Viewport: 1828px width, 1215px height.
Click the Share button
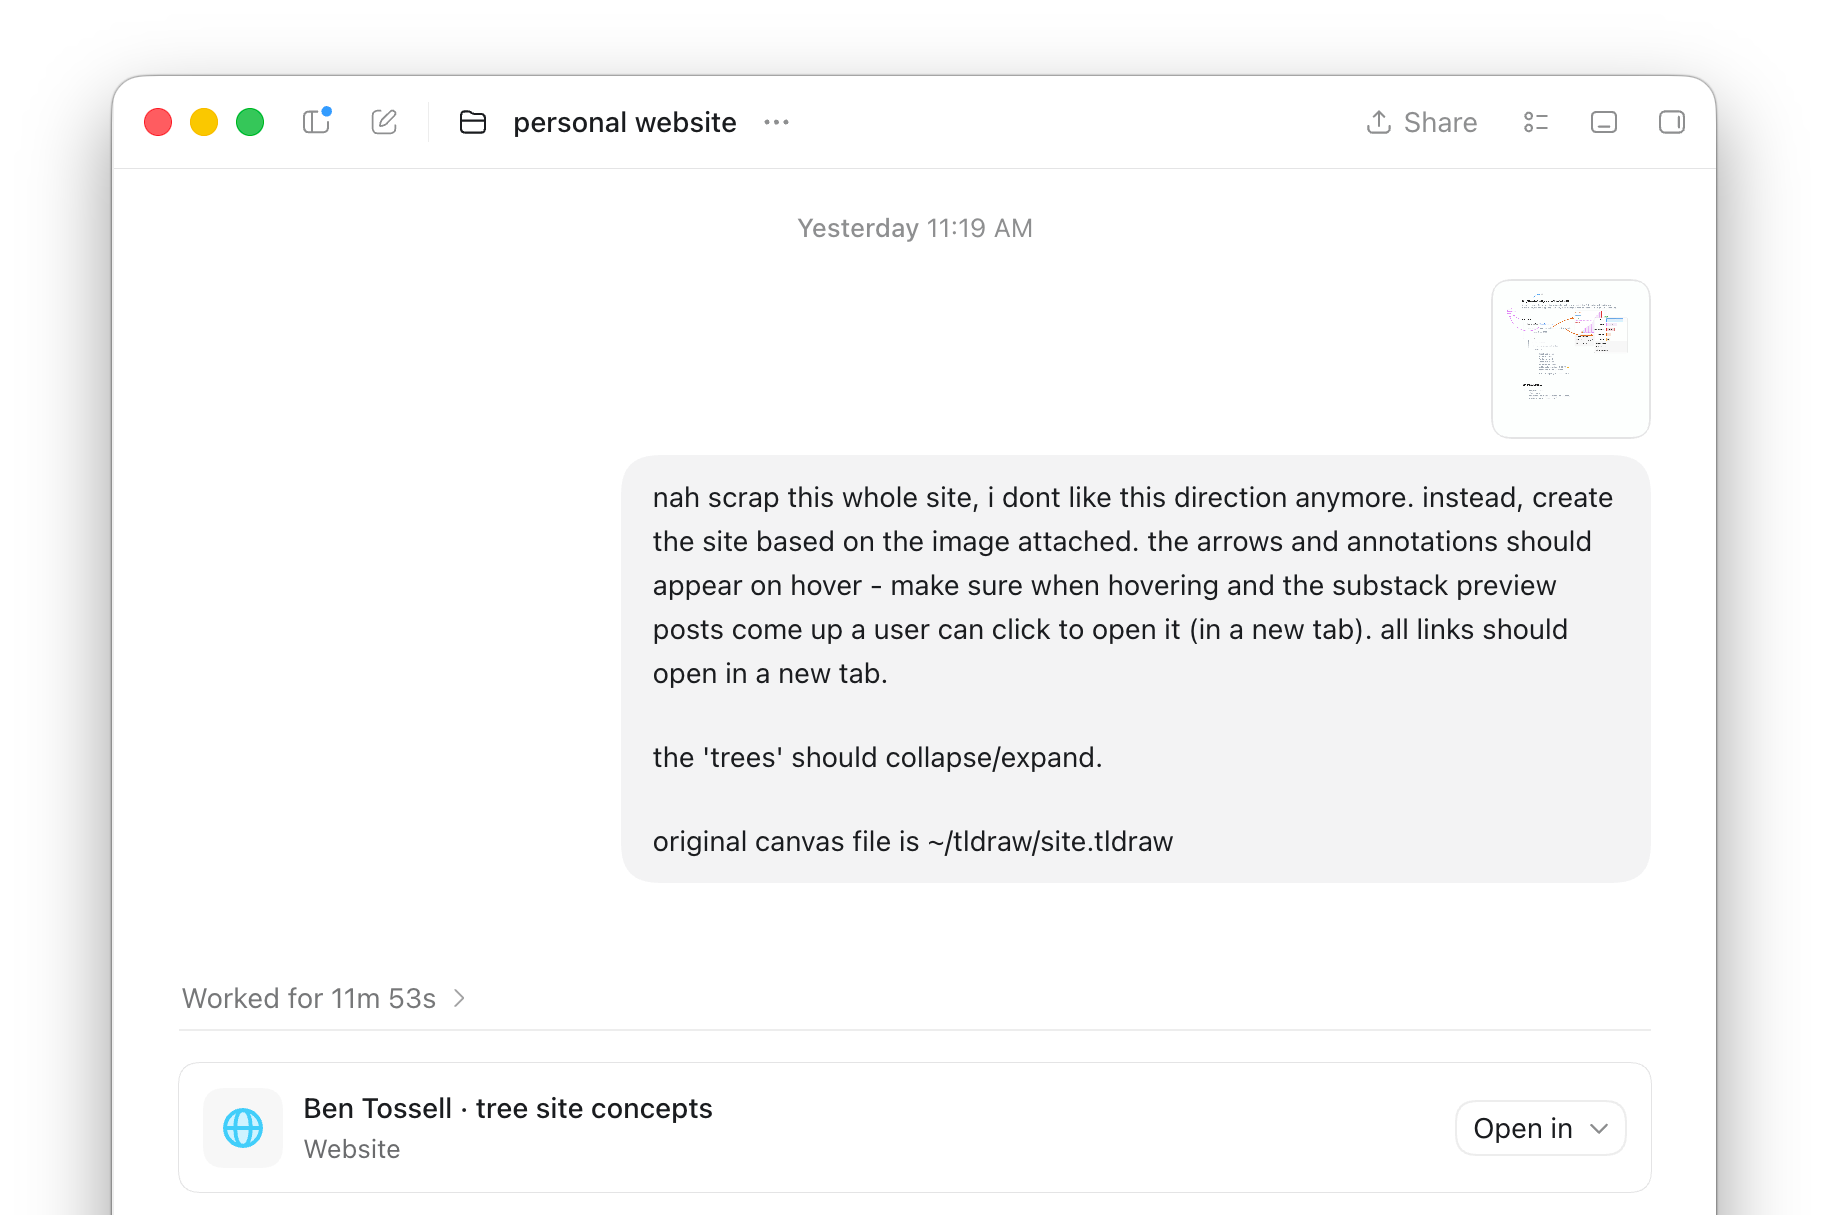pyautogui.click(x=1422, y=122)
